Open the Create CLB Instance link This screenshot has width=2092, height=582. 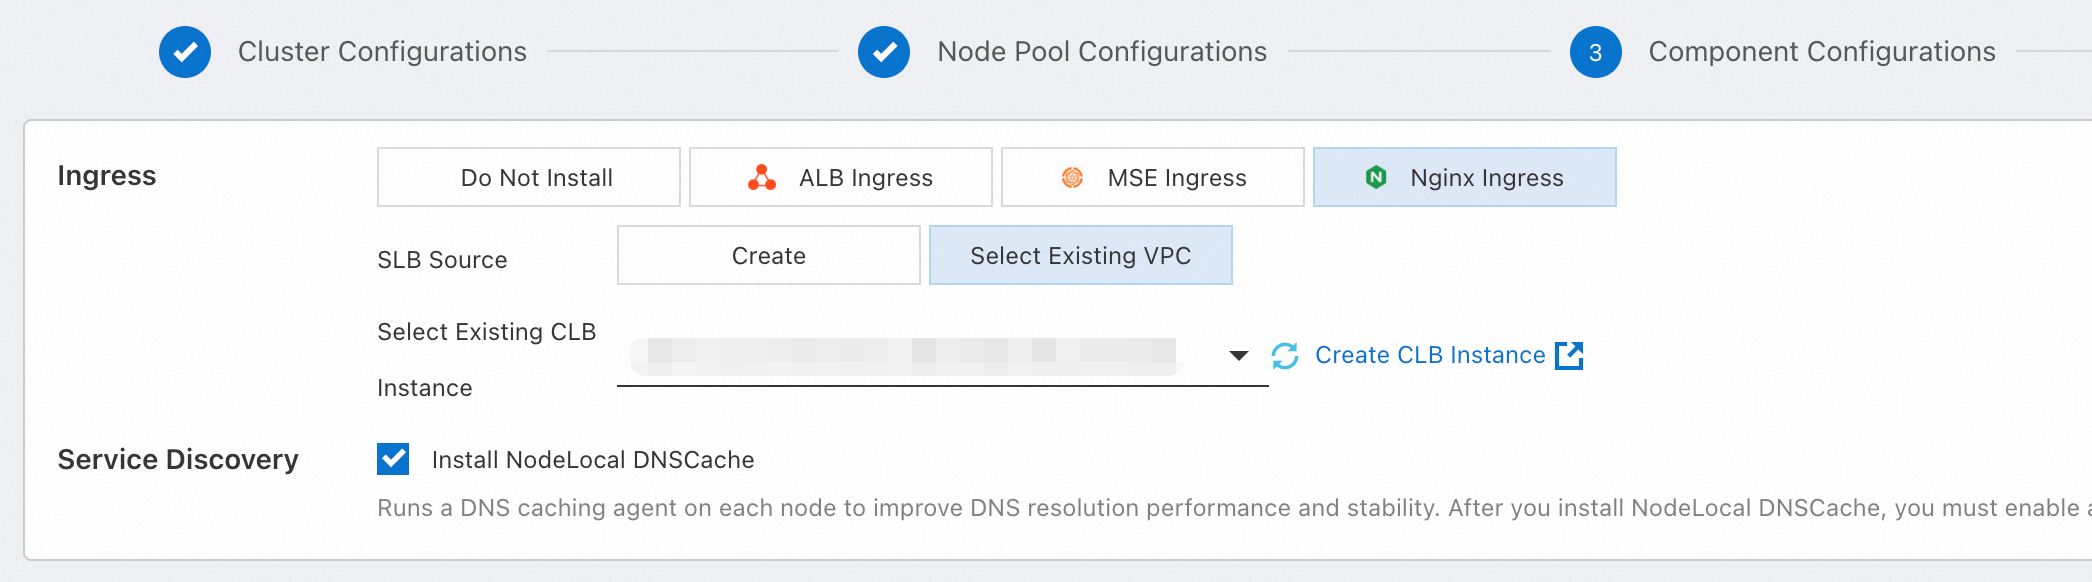point(1430,356)
